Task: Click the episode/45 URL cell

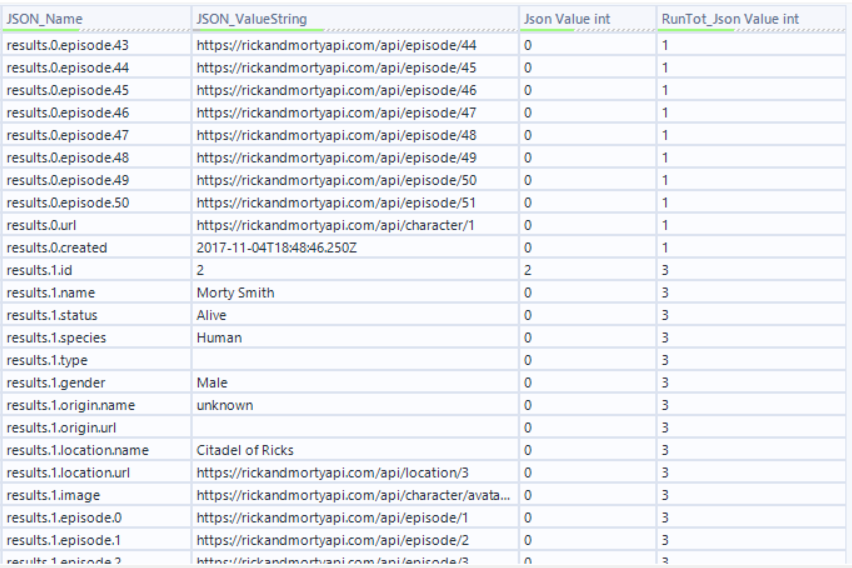Action: (355, 68)
